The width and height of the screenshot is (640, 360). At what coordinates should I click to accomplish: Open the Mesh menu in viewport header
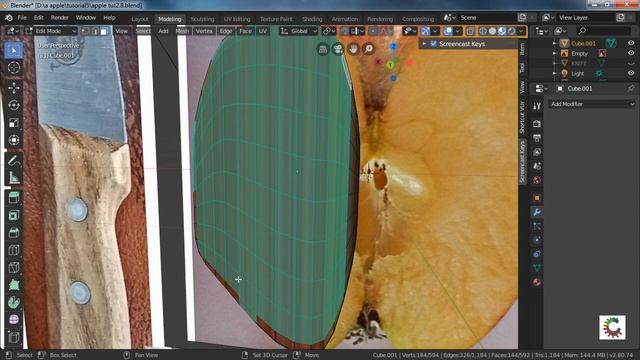coord(182,31)
